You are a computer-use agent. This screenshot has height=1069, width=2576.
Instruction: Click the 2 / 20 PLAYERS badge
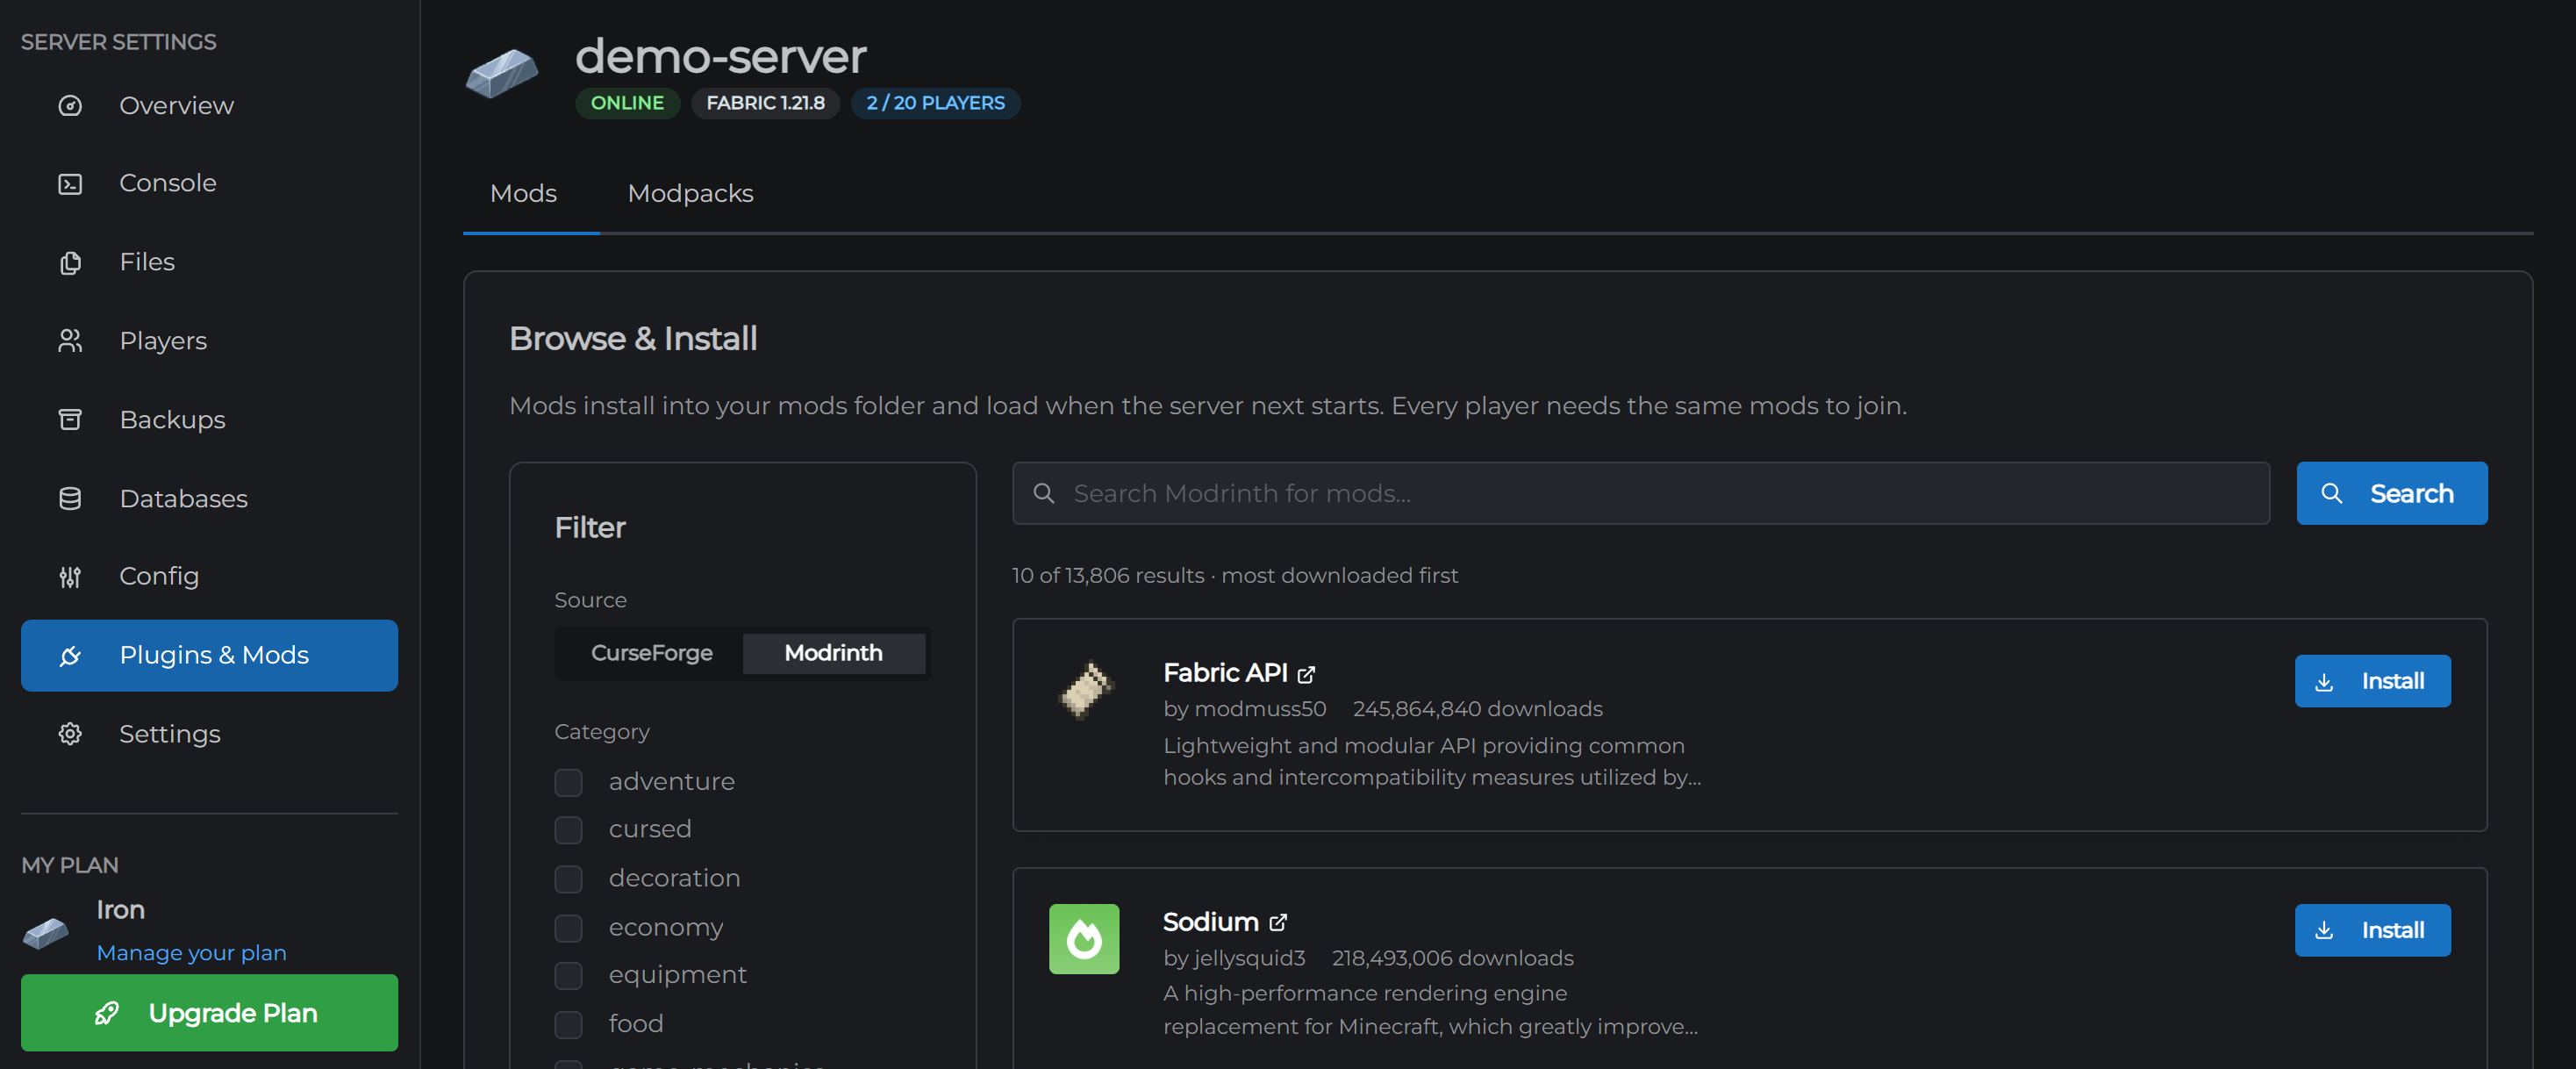[x=935, y=103]
